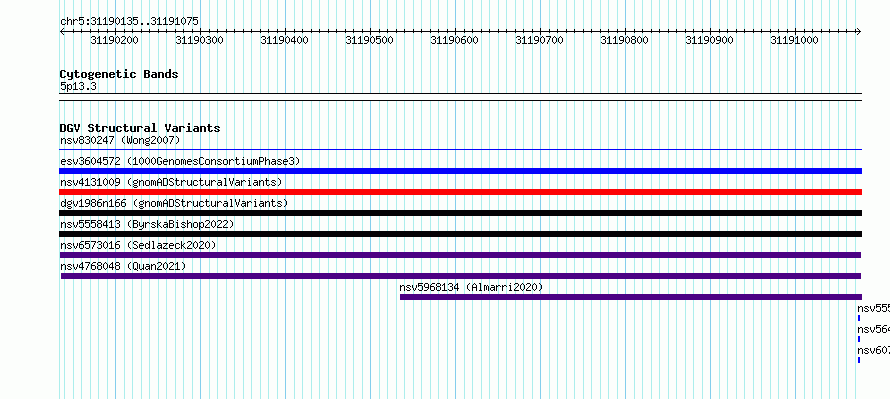Viewport: 890px width, 399px height.
Task: Click ruler position 31190800
Action: [624, 40]
